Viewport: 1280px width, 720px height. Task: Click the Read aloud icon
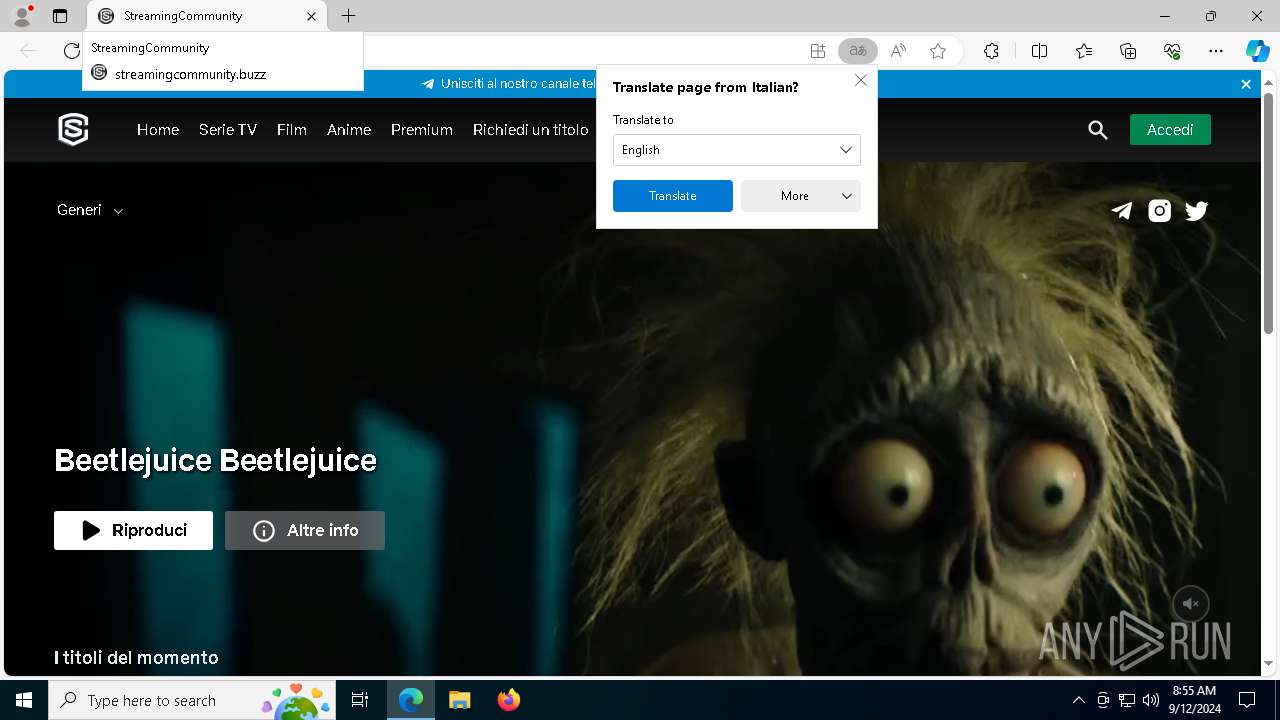[898, 51]
